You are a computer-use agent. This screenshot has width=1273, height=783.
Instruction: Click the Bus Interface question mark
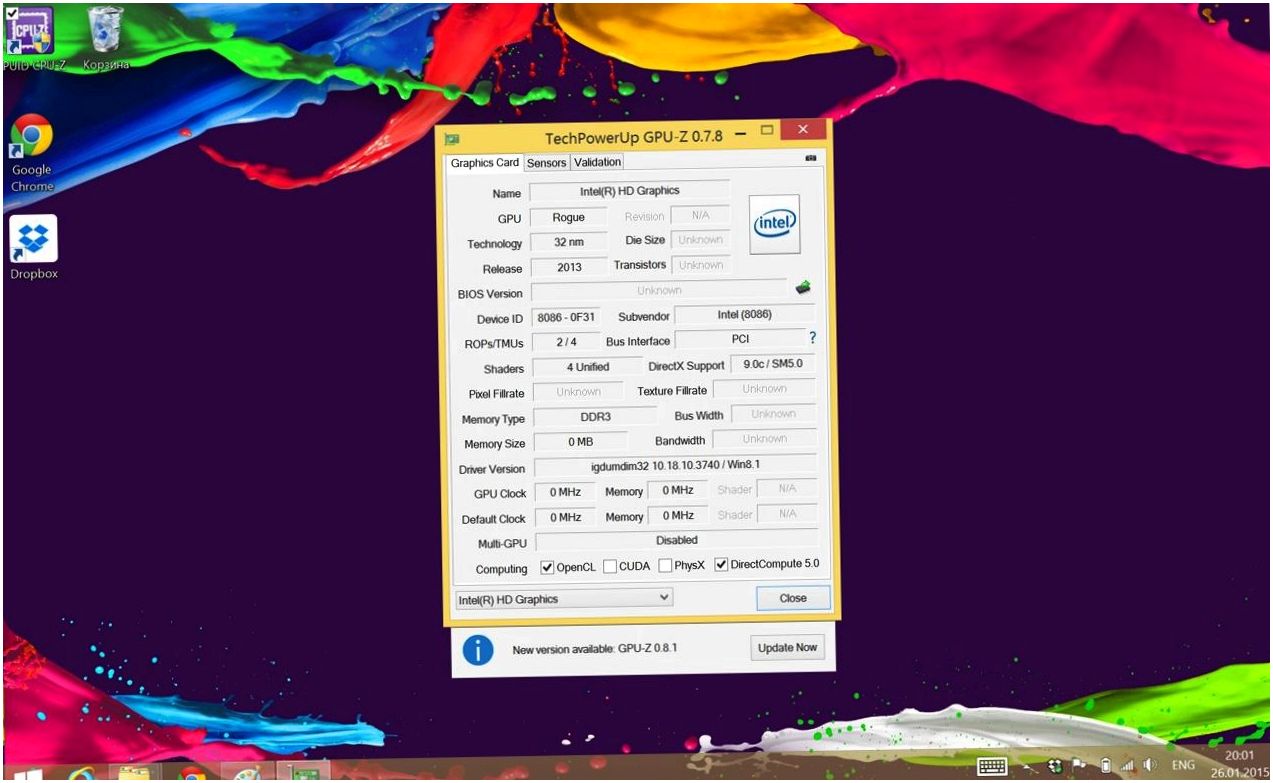click(x=813, y=338)
